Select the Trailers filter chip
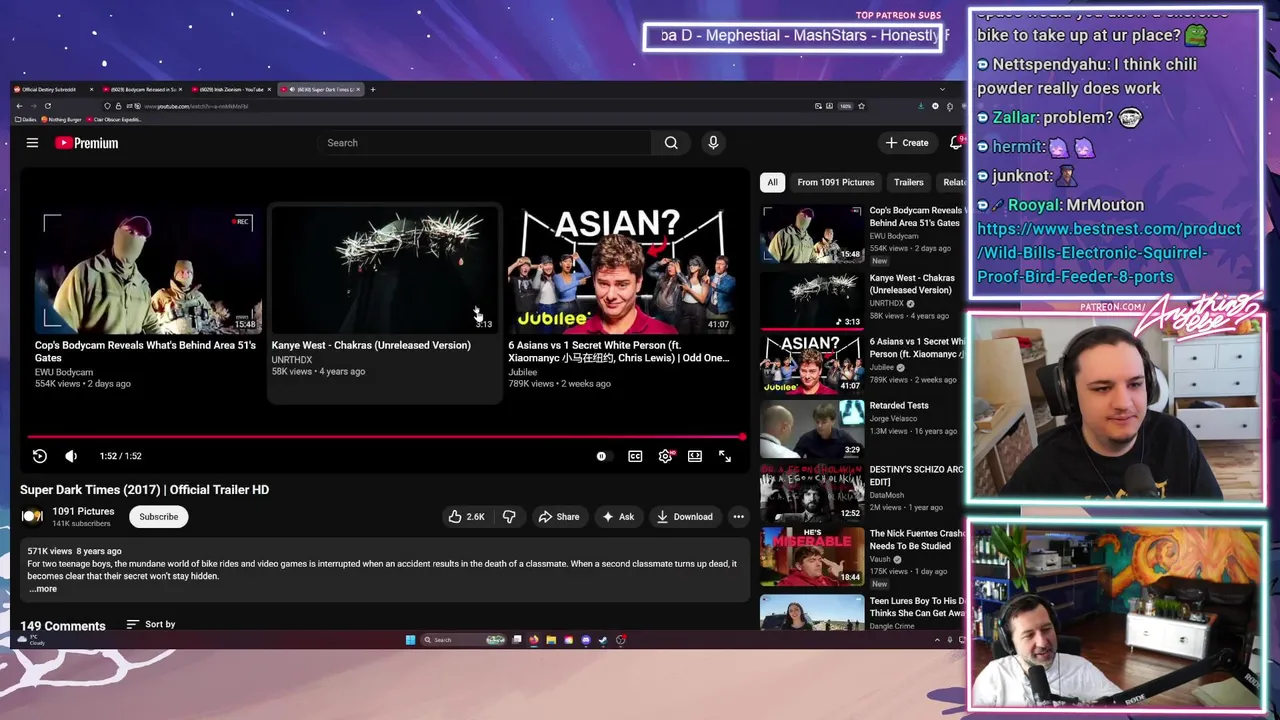 [908, 182]
